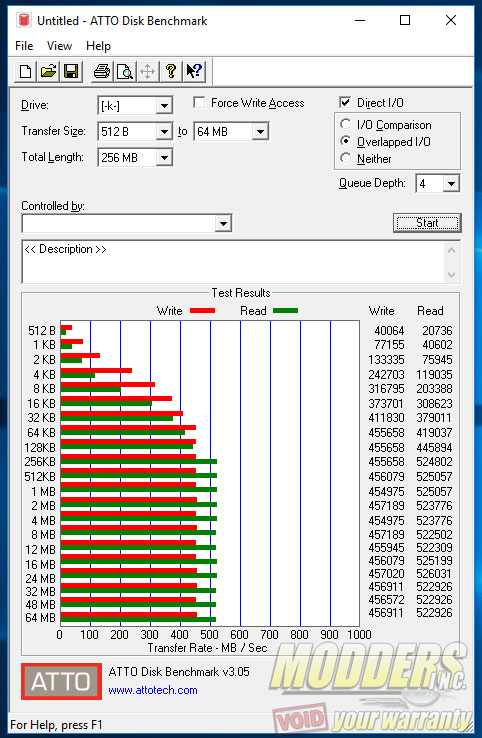Open the Total Length 256 MB dropdown

tap(164, 157)
